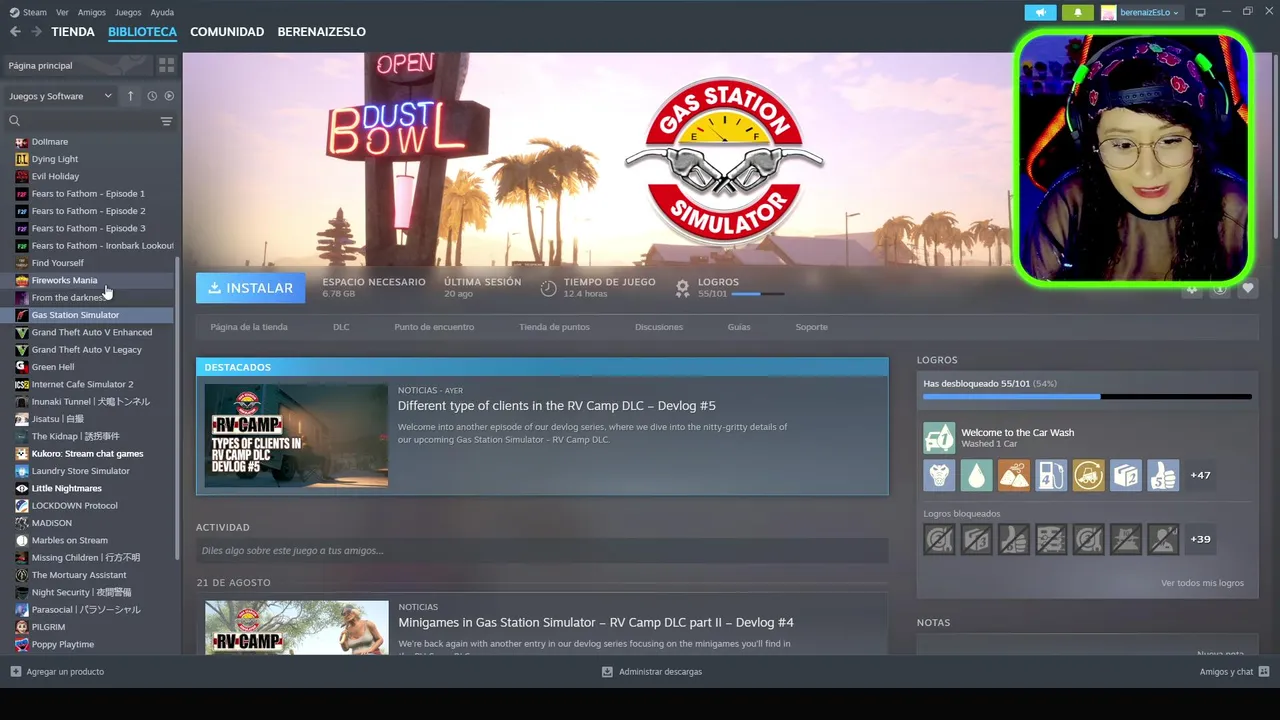Open Tienda de puntos link
This screenshot has width=1280, height=720.
tap(554, 327)
